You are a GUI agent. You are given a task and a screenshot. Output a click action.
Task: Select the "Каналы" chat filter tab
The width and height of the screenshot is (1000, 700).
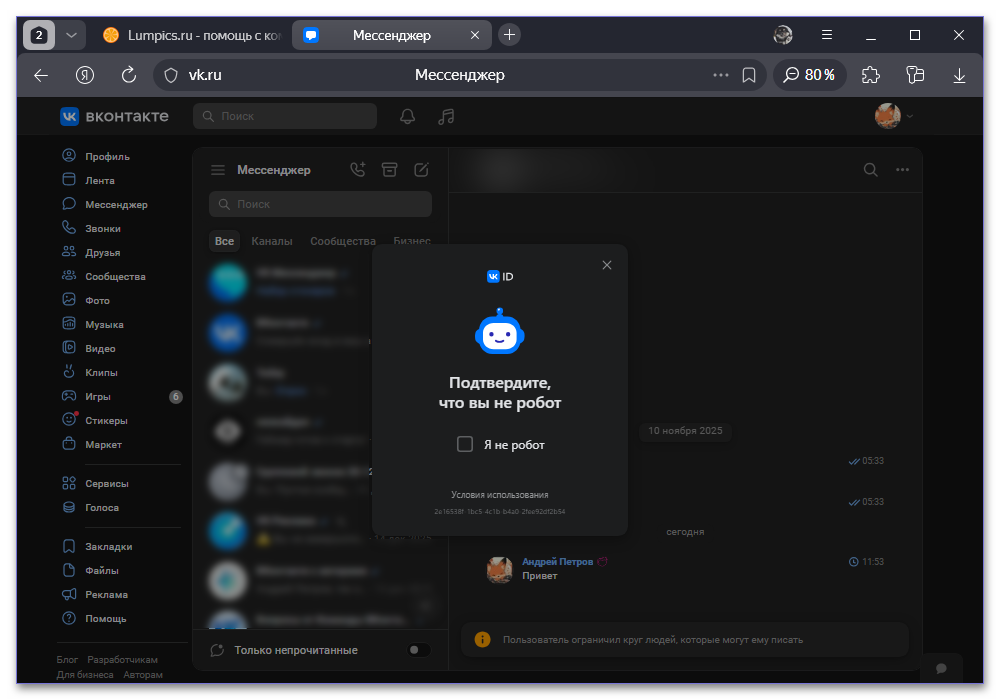tap(272, 241)
